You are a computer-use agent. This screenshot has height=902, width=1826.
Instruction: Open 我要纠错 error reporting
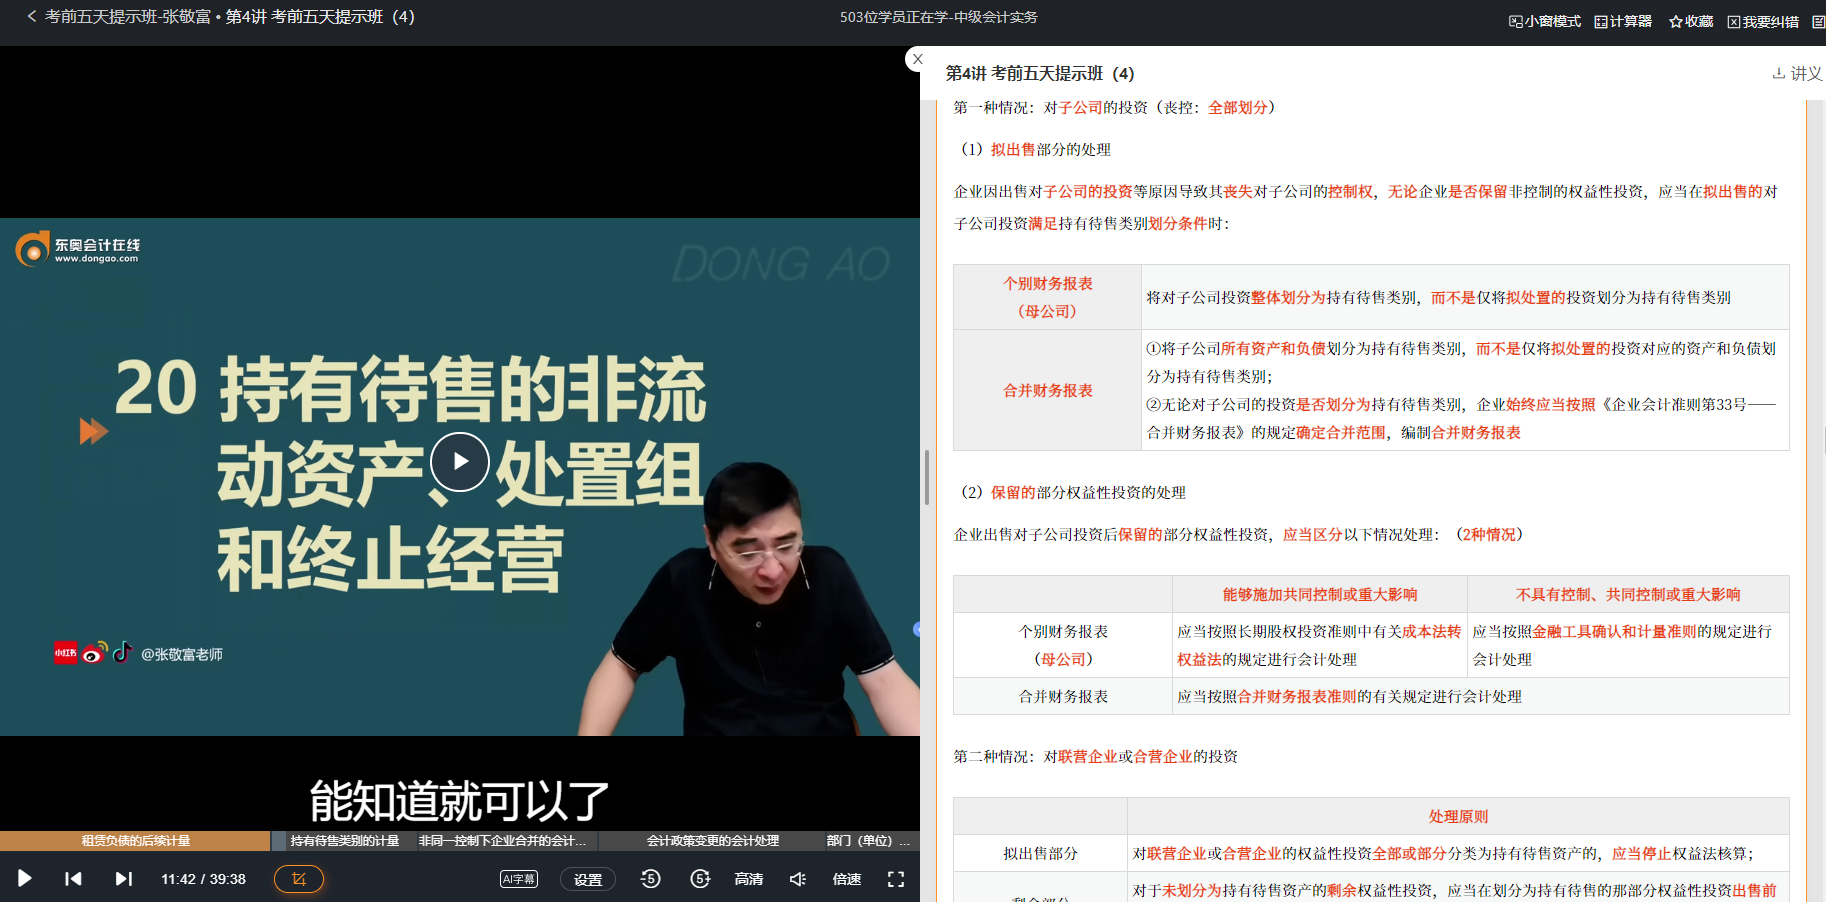1763,20
